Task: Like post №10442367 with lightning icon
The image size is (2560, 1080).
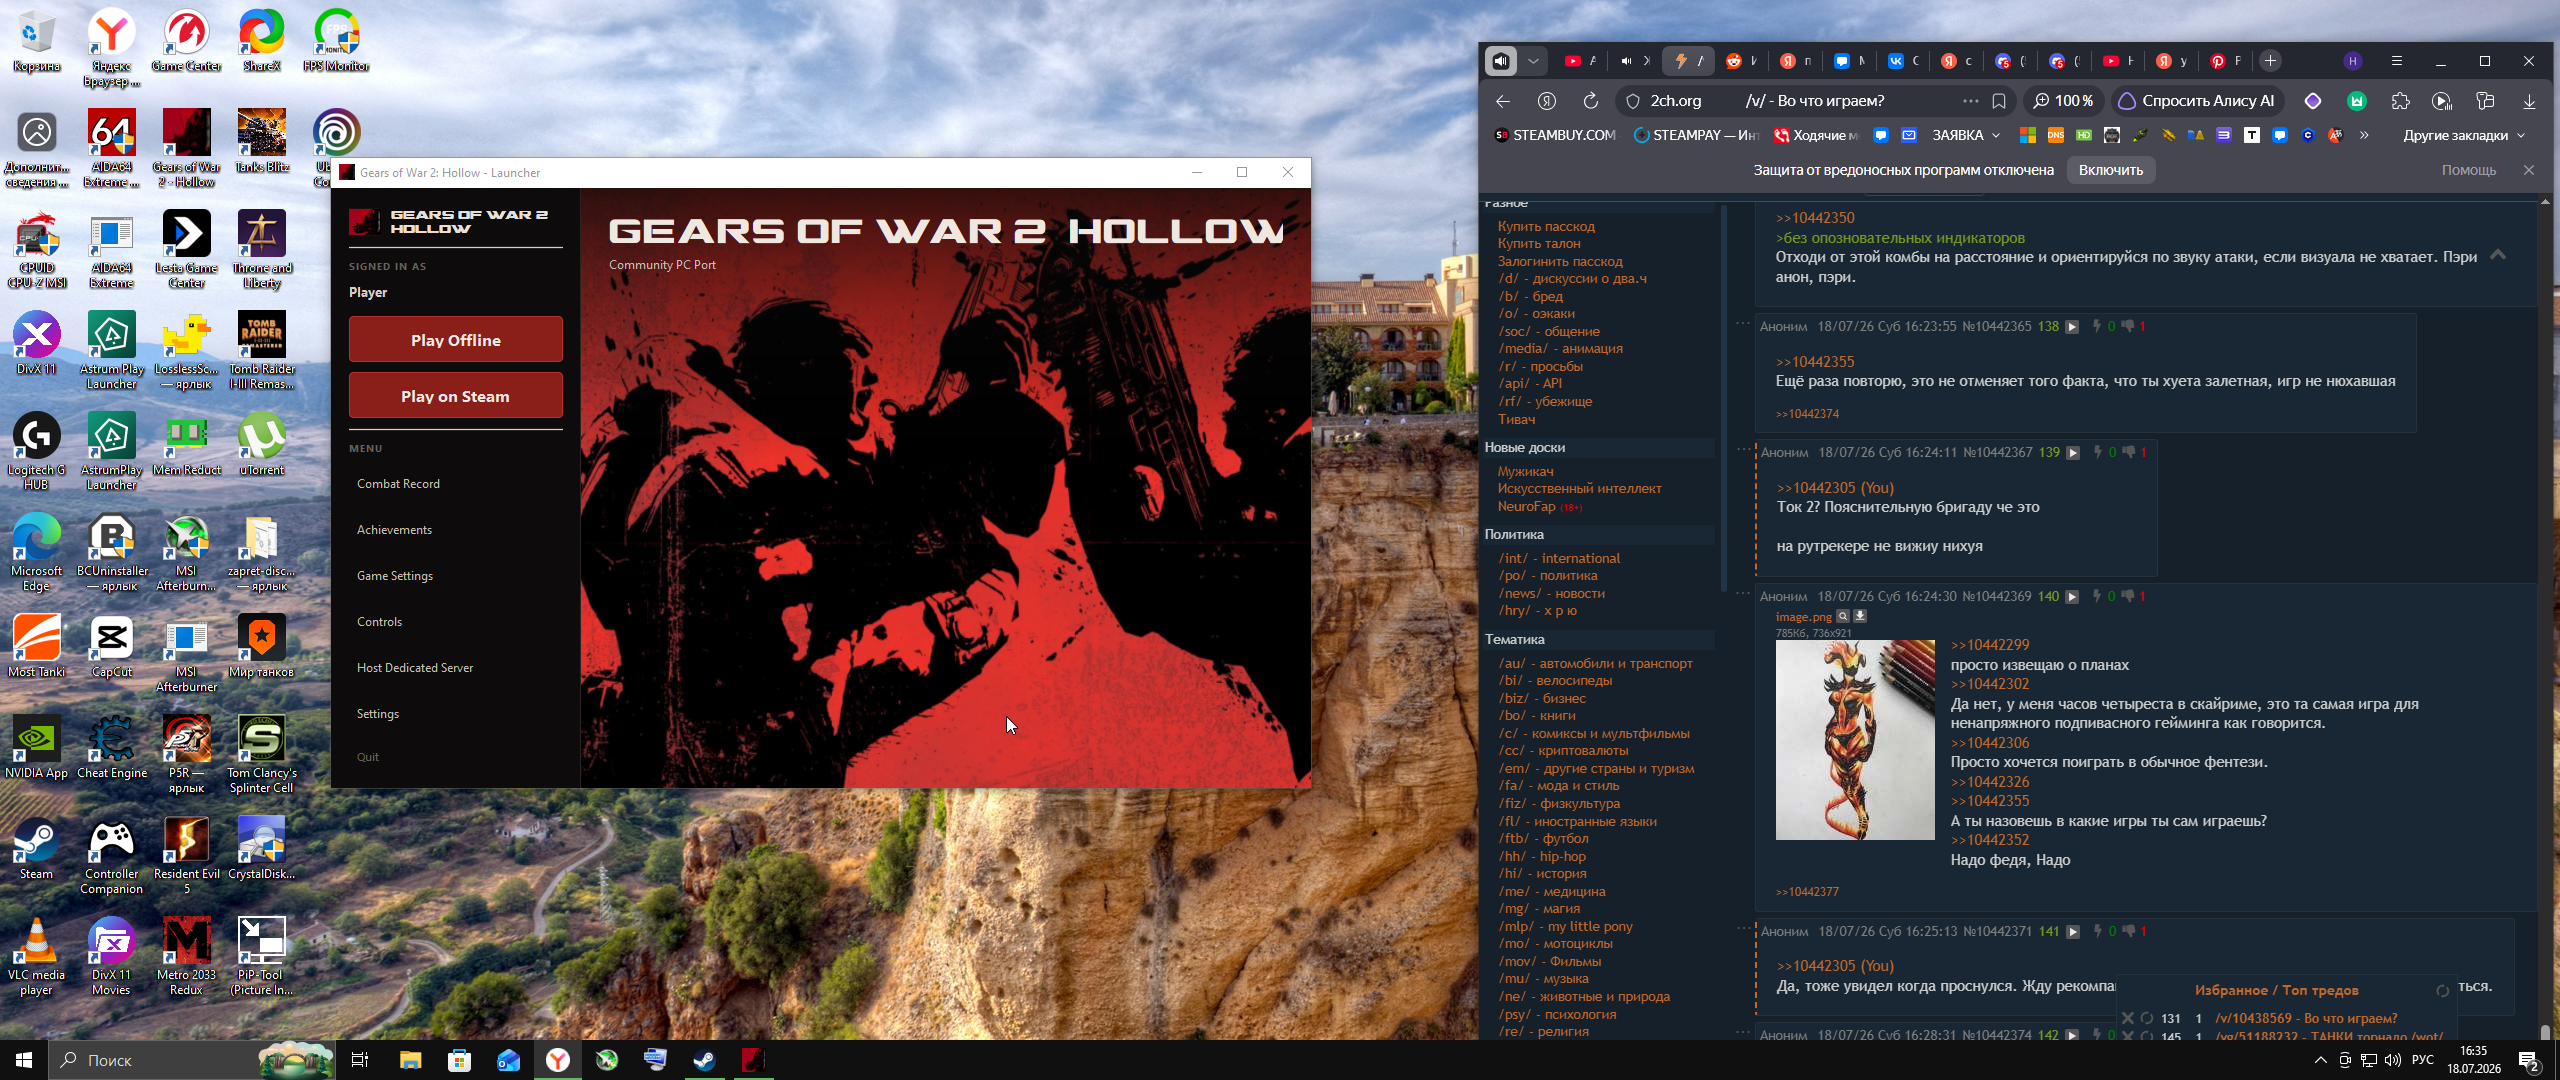Action: pyautogui.click(x=2098, y=452)
